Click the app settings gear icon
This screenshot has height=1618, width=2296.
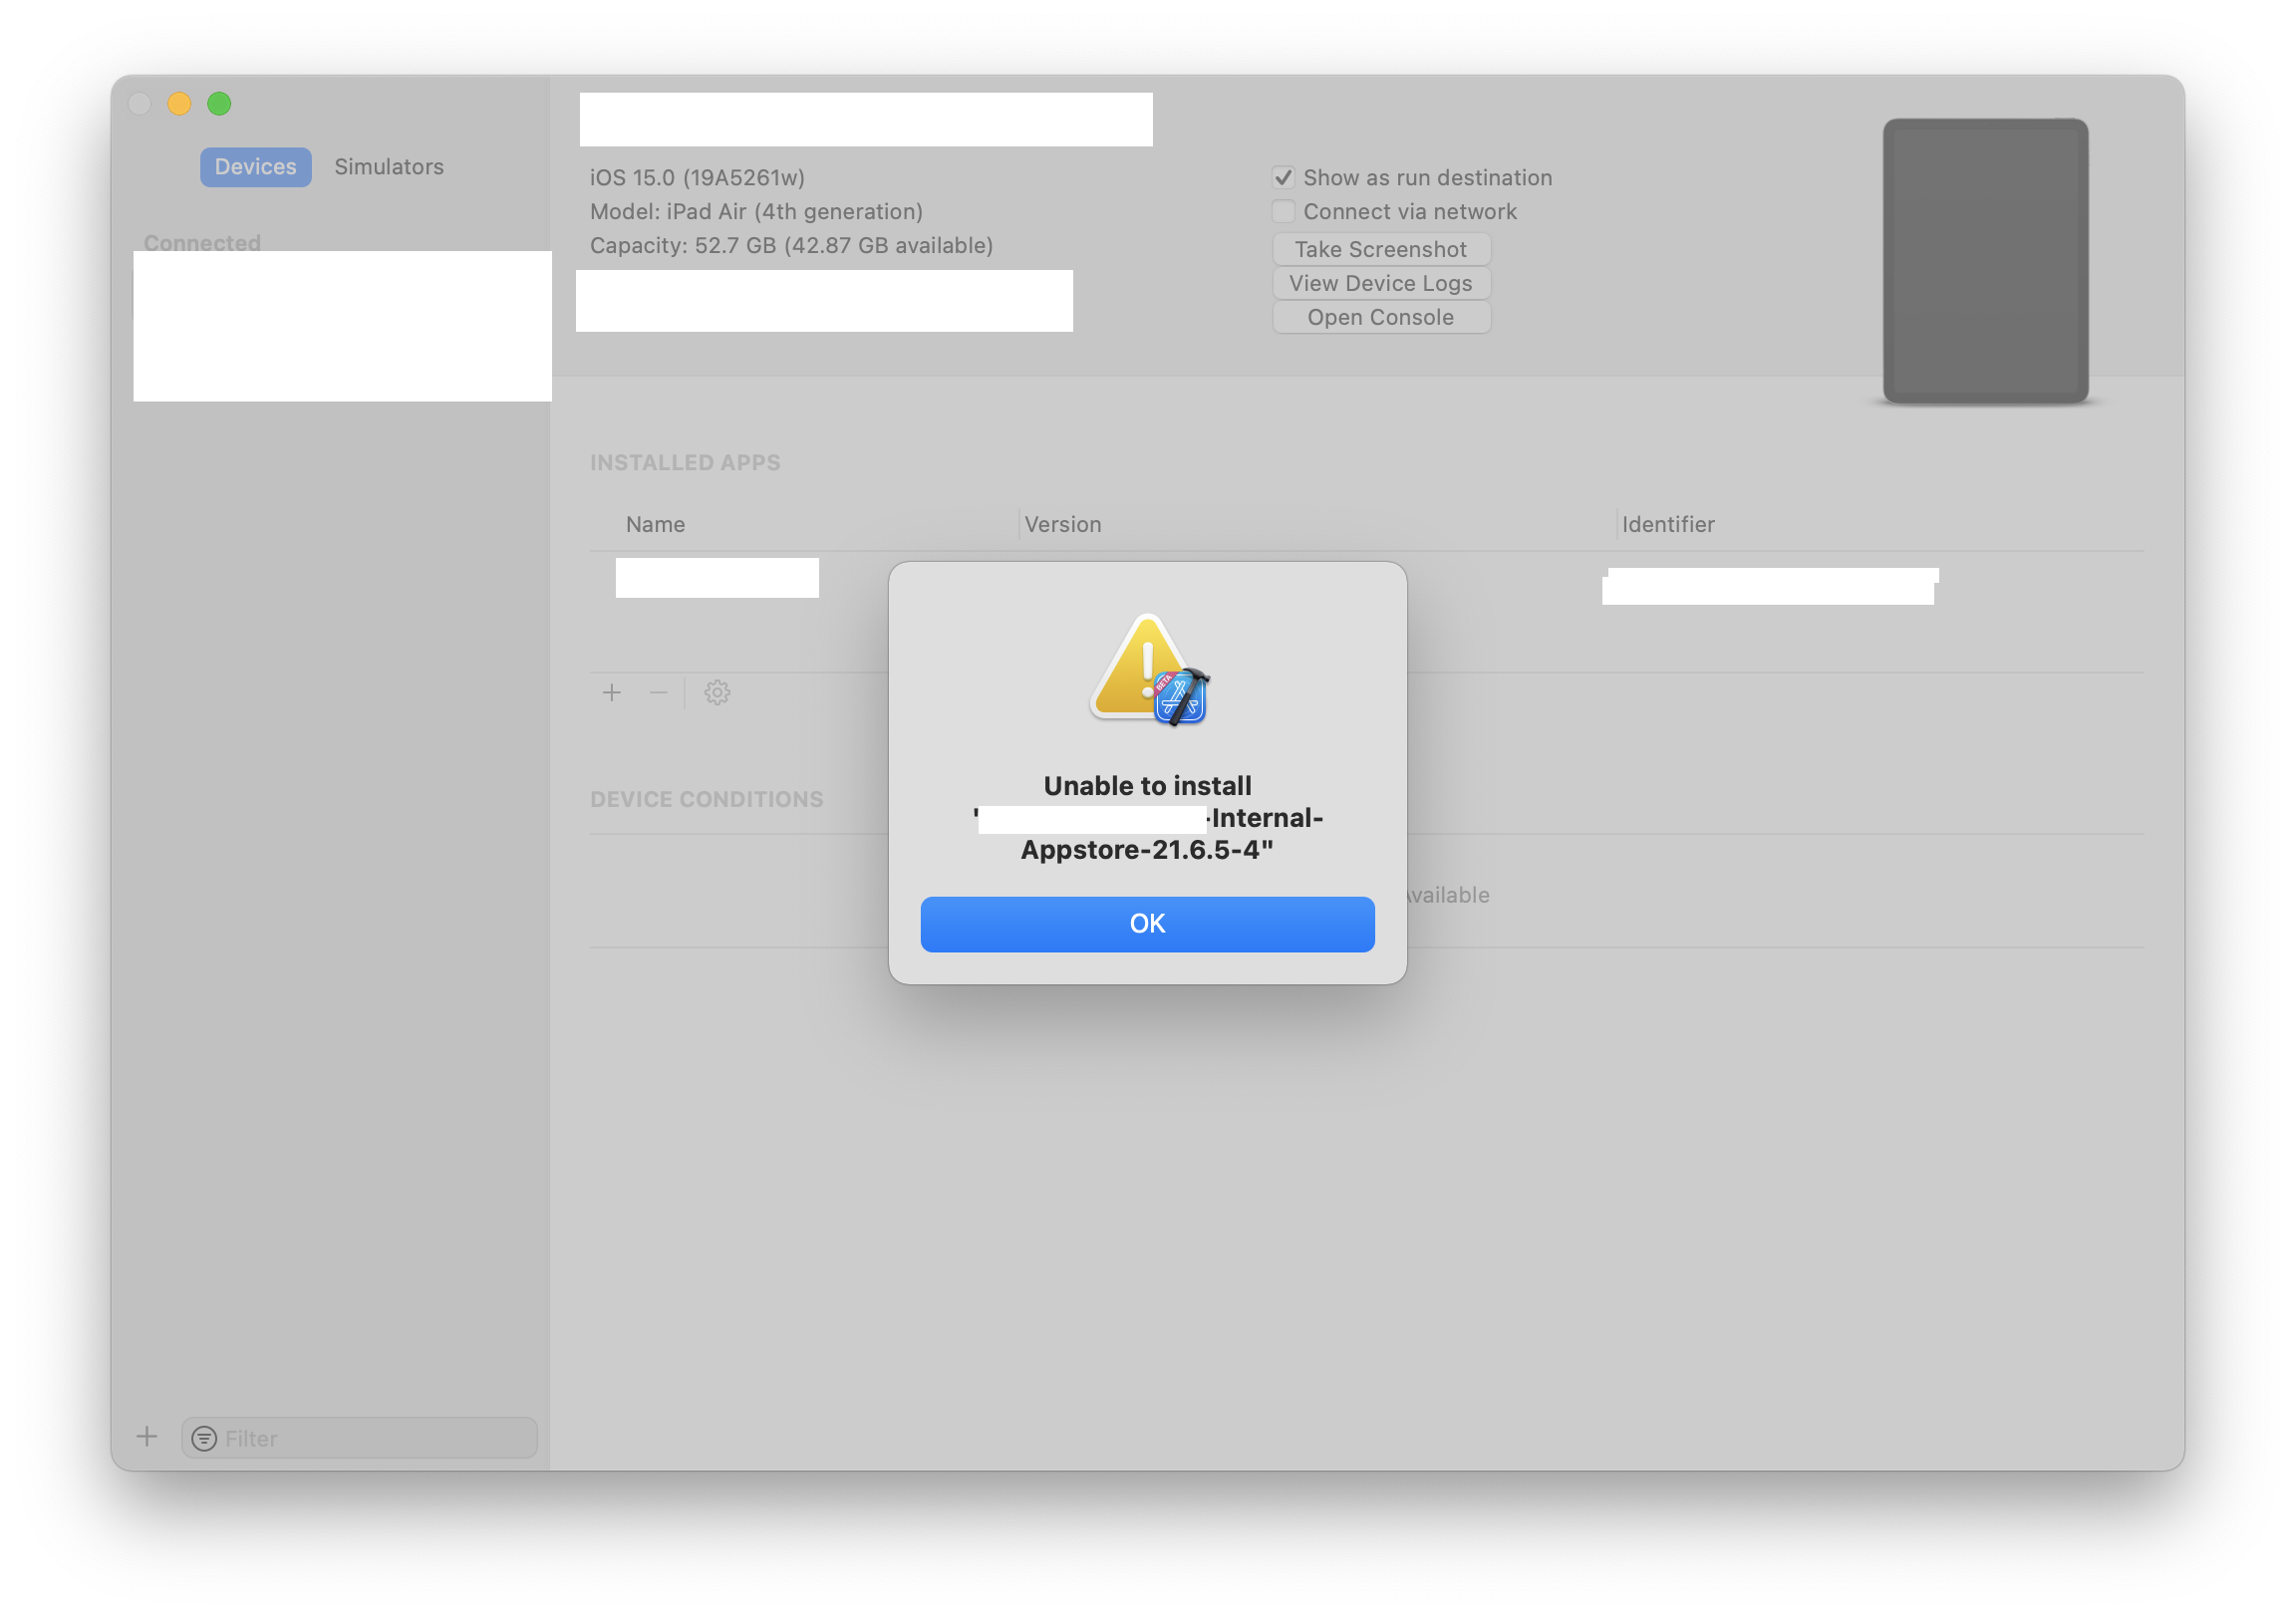click(x=718, y=689)
